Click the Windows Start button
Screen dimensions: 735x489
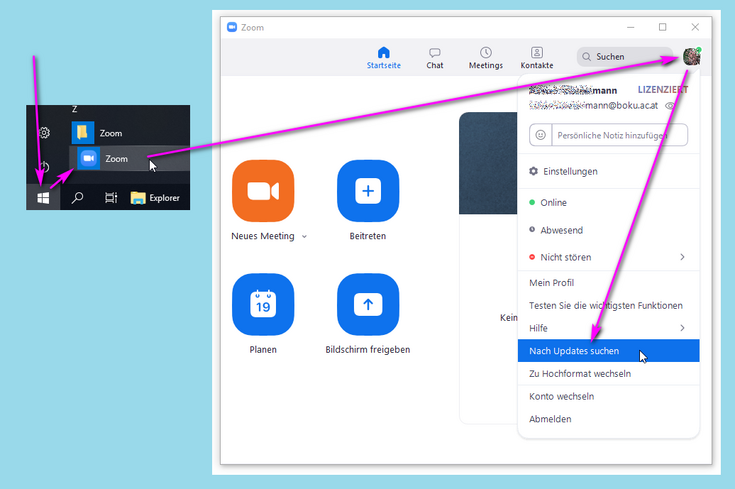[x=43, y=198]
